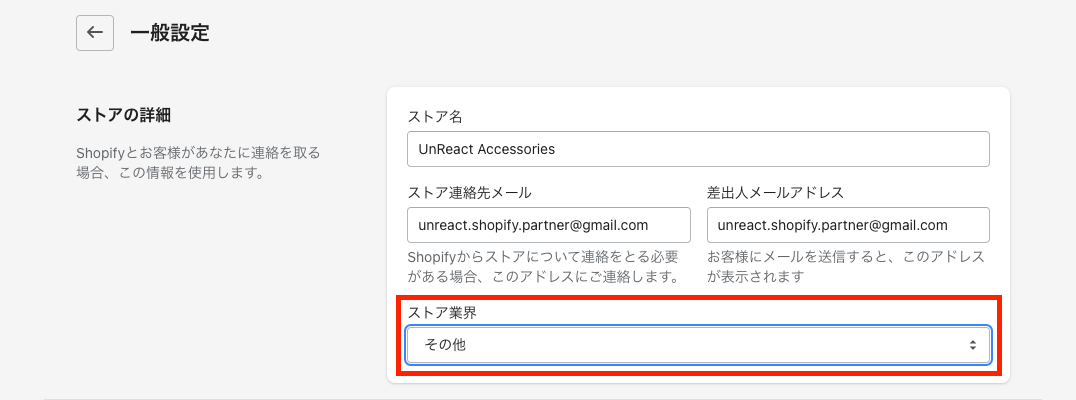
Task: Open the ストア業界 dropdown
Action: coord(698,345)
